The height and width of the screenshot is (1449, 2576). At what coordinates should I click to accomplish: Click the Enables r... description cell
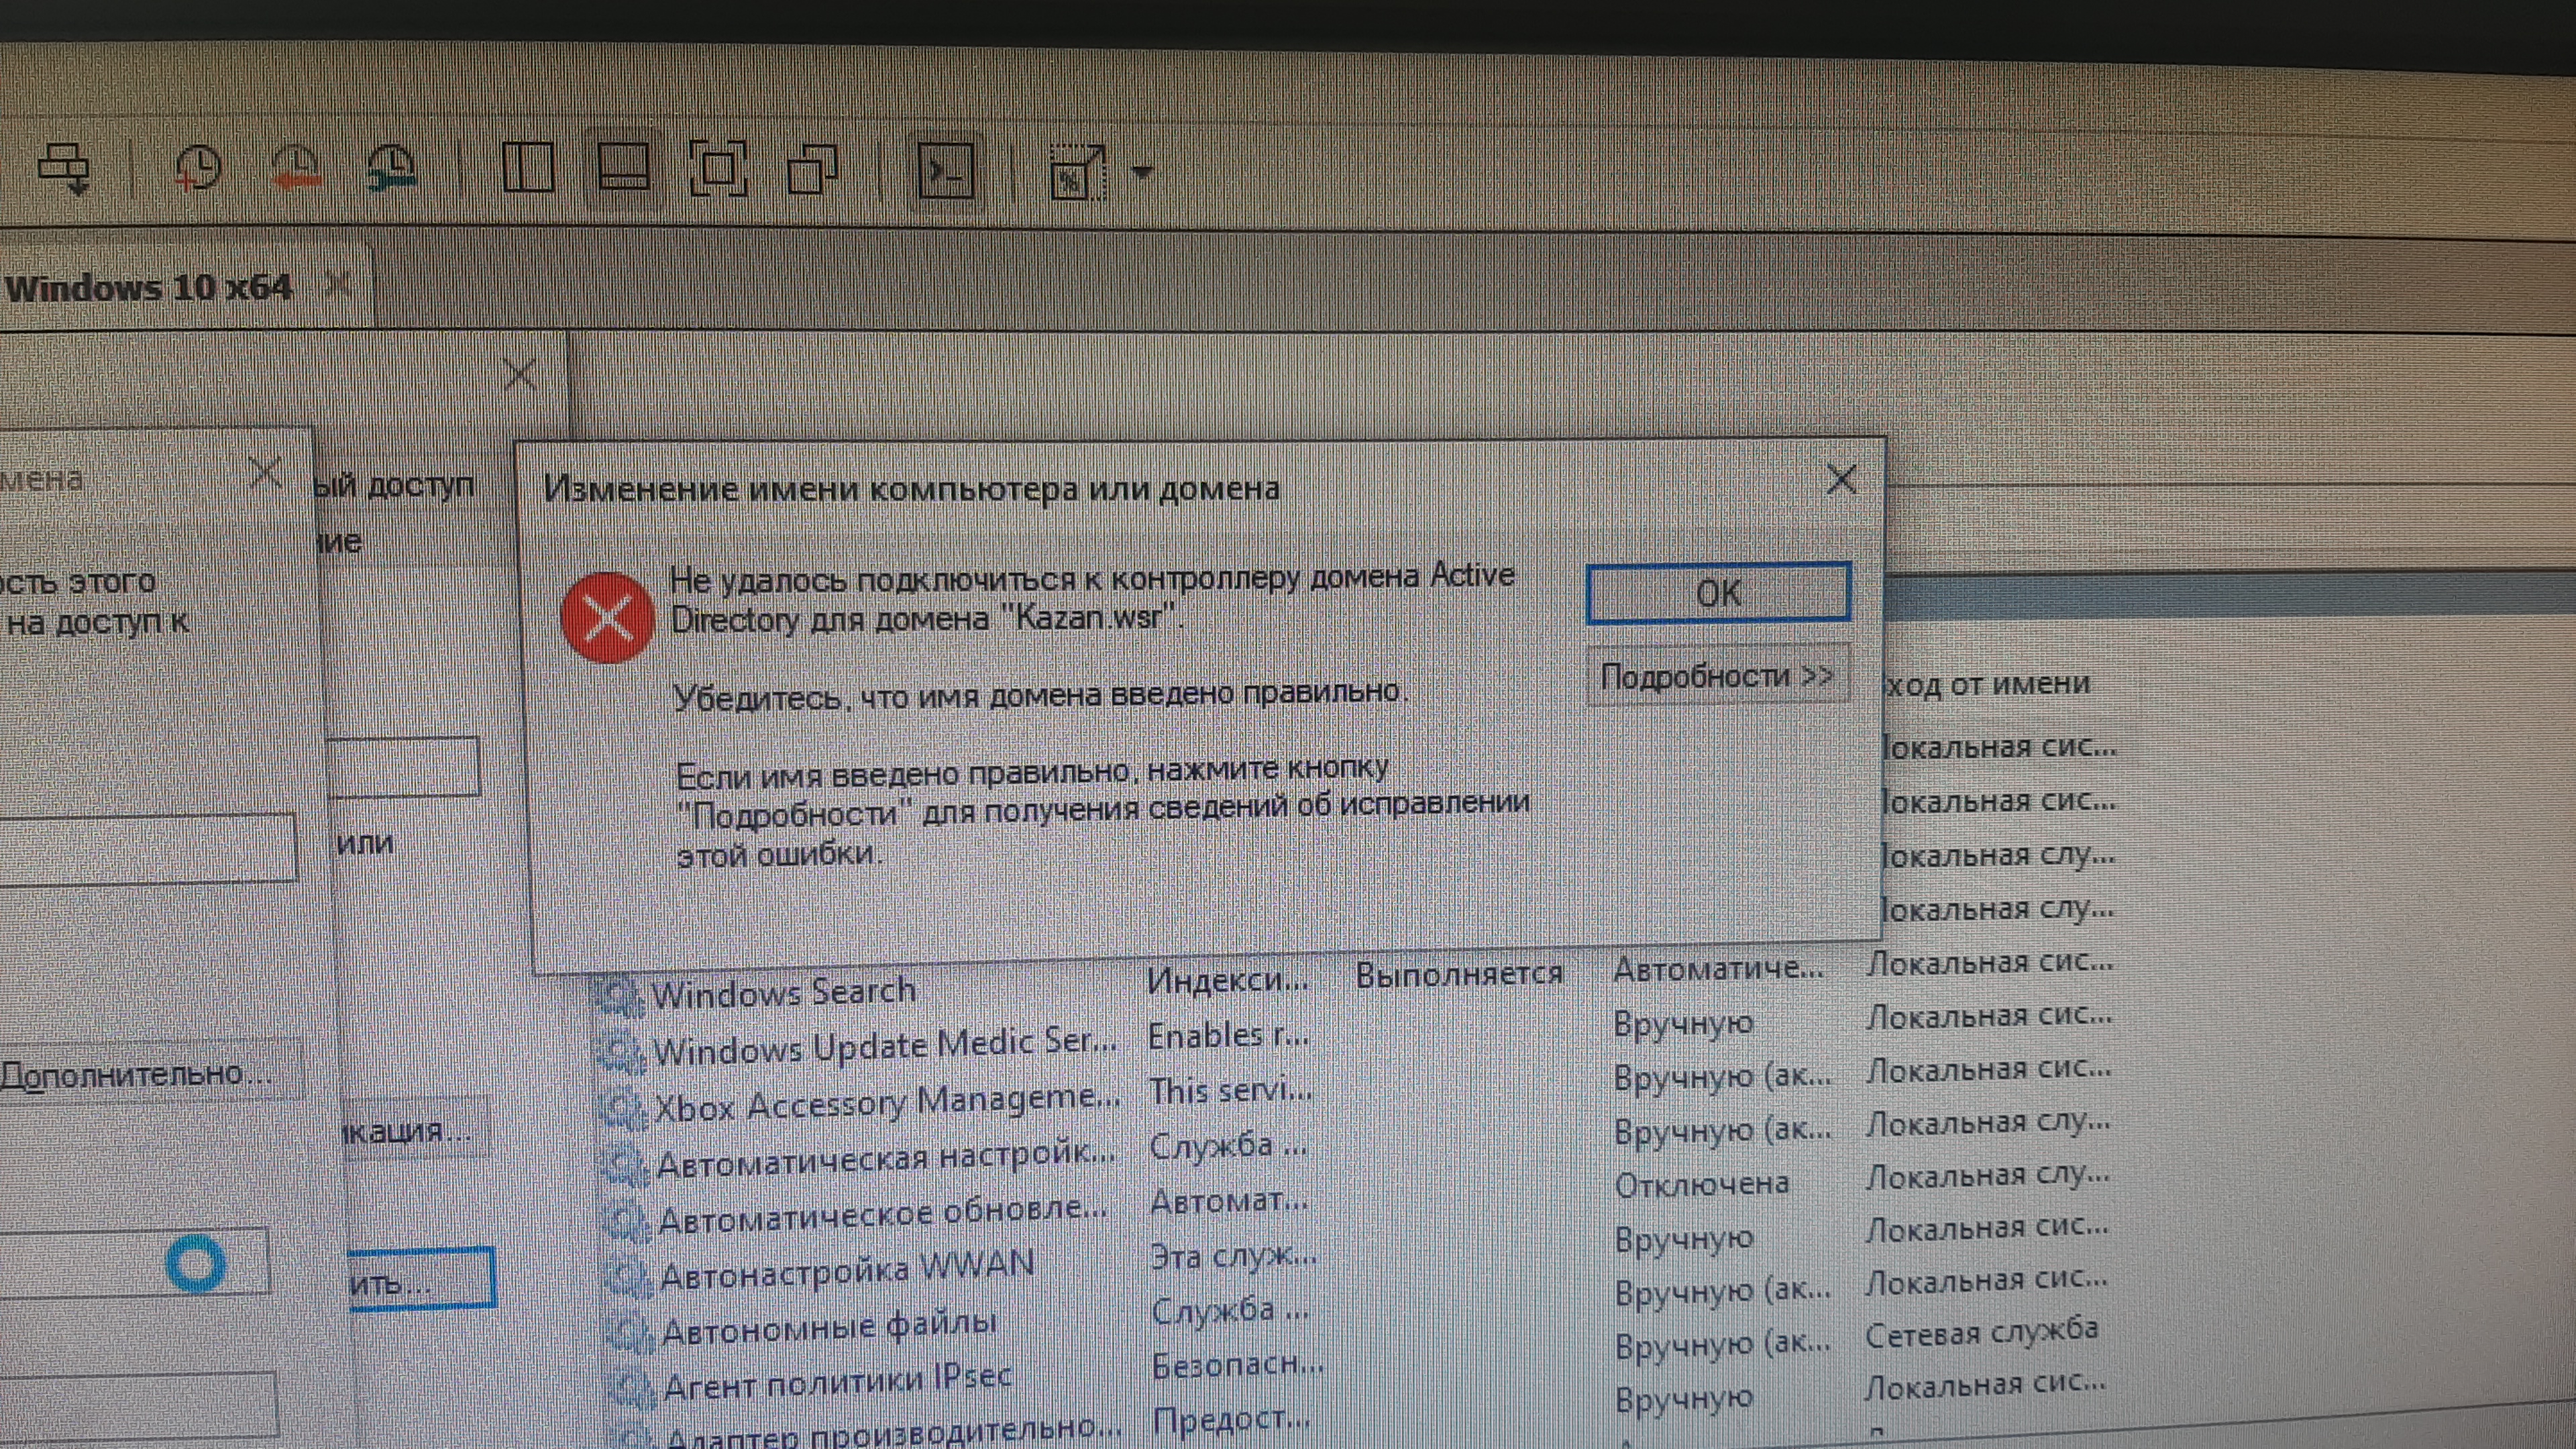tap(1228, 1036)
